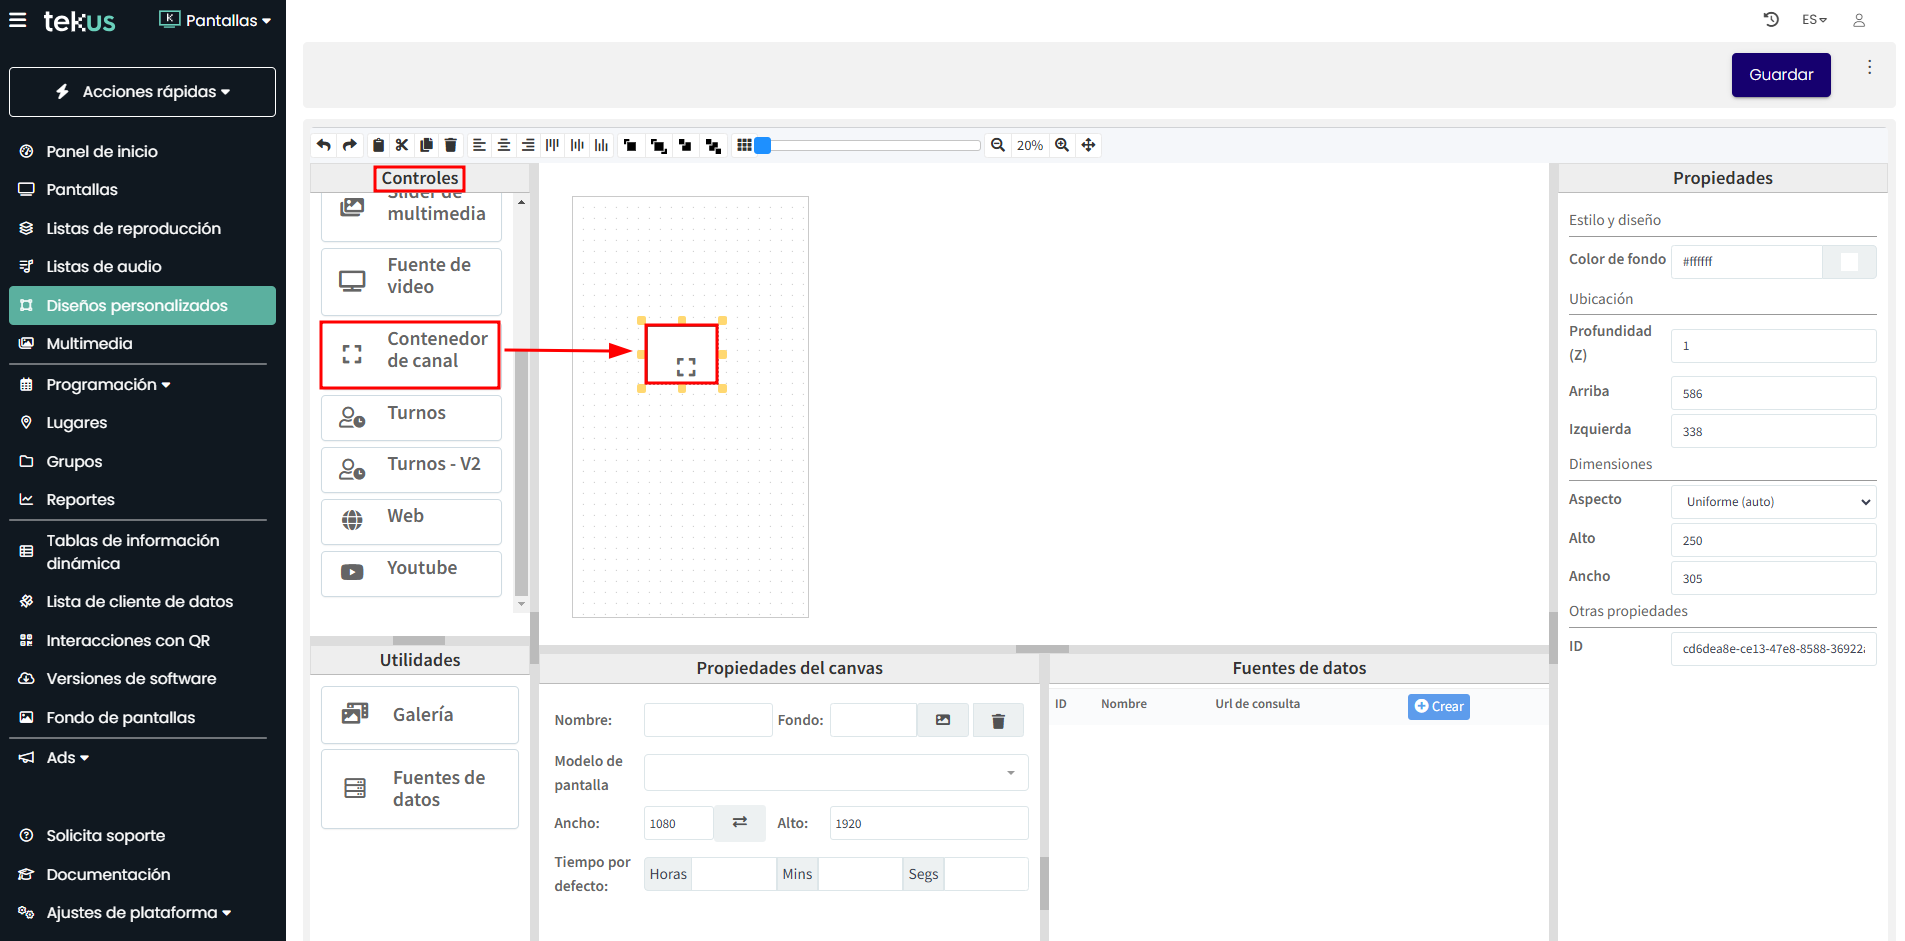
Task: Swap width and height of canvas
Action: click(x=740, y=823)
